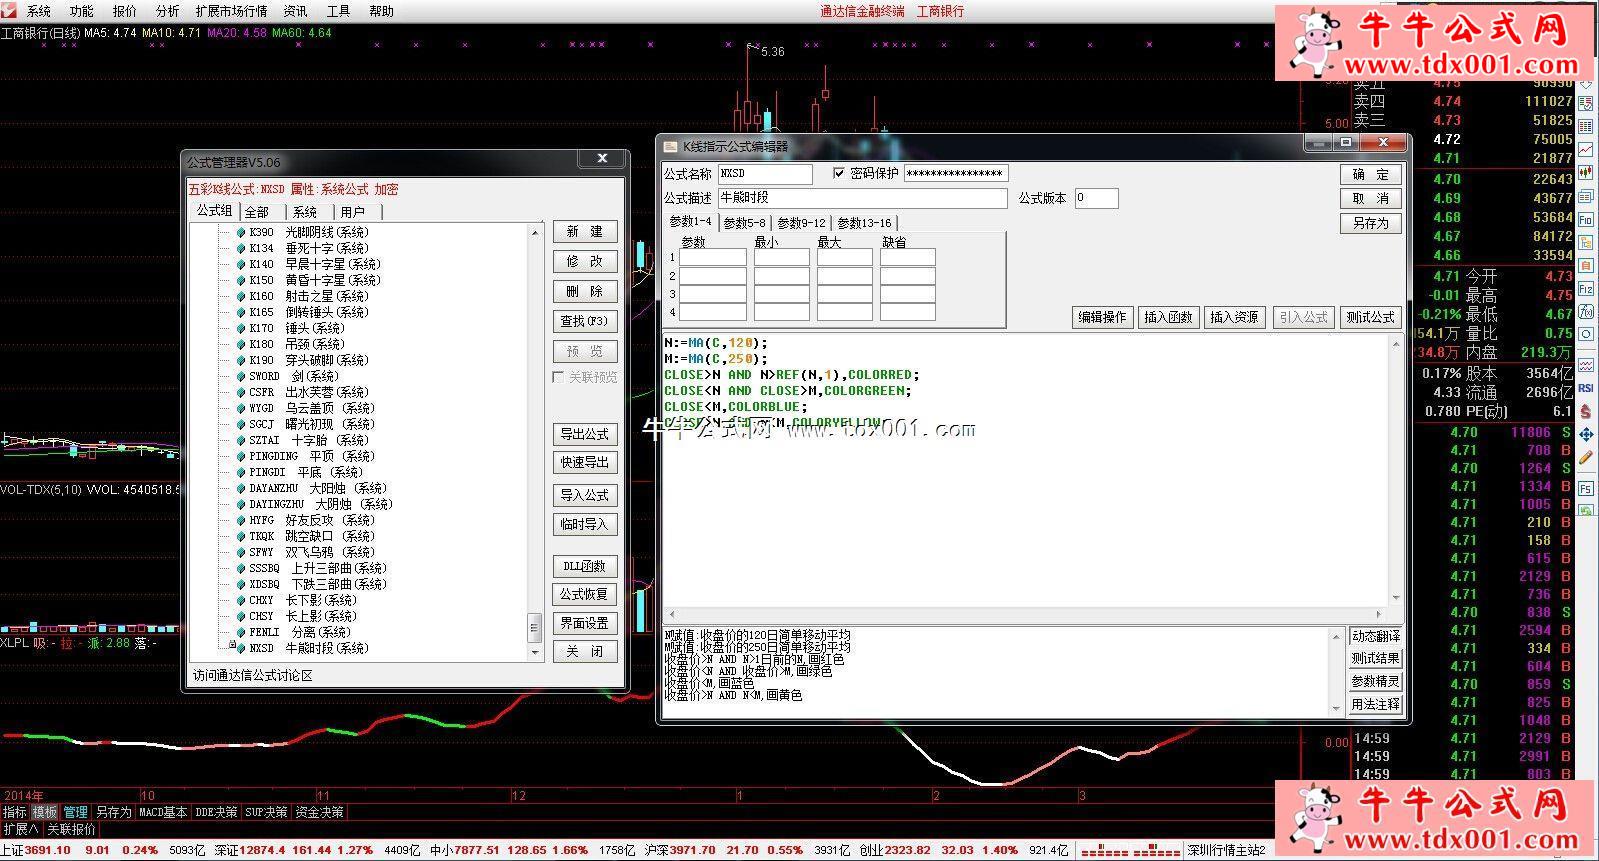Click the 参数精灵 button
Screen dimensions: 1599x861
tap(1376, 681)
